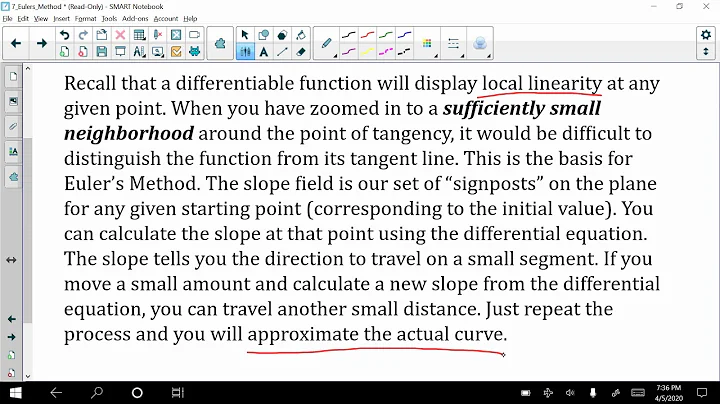Open the File menu

[7, 19]
